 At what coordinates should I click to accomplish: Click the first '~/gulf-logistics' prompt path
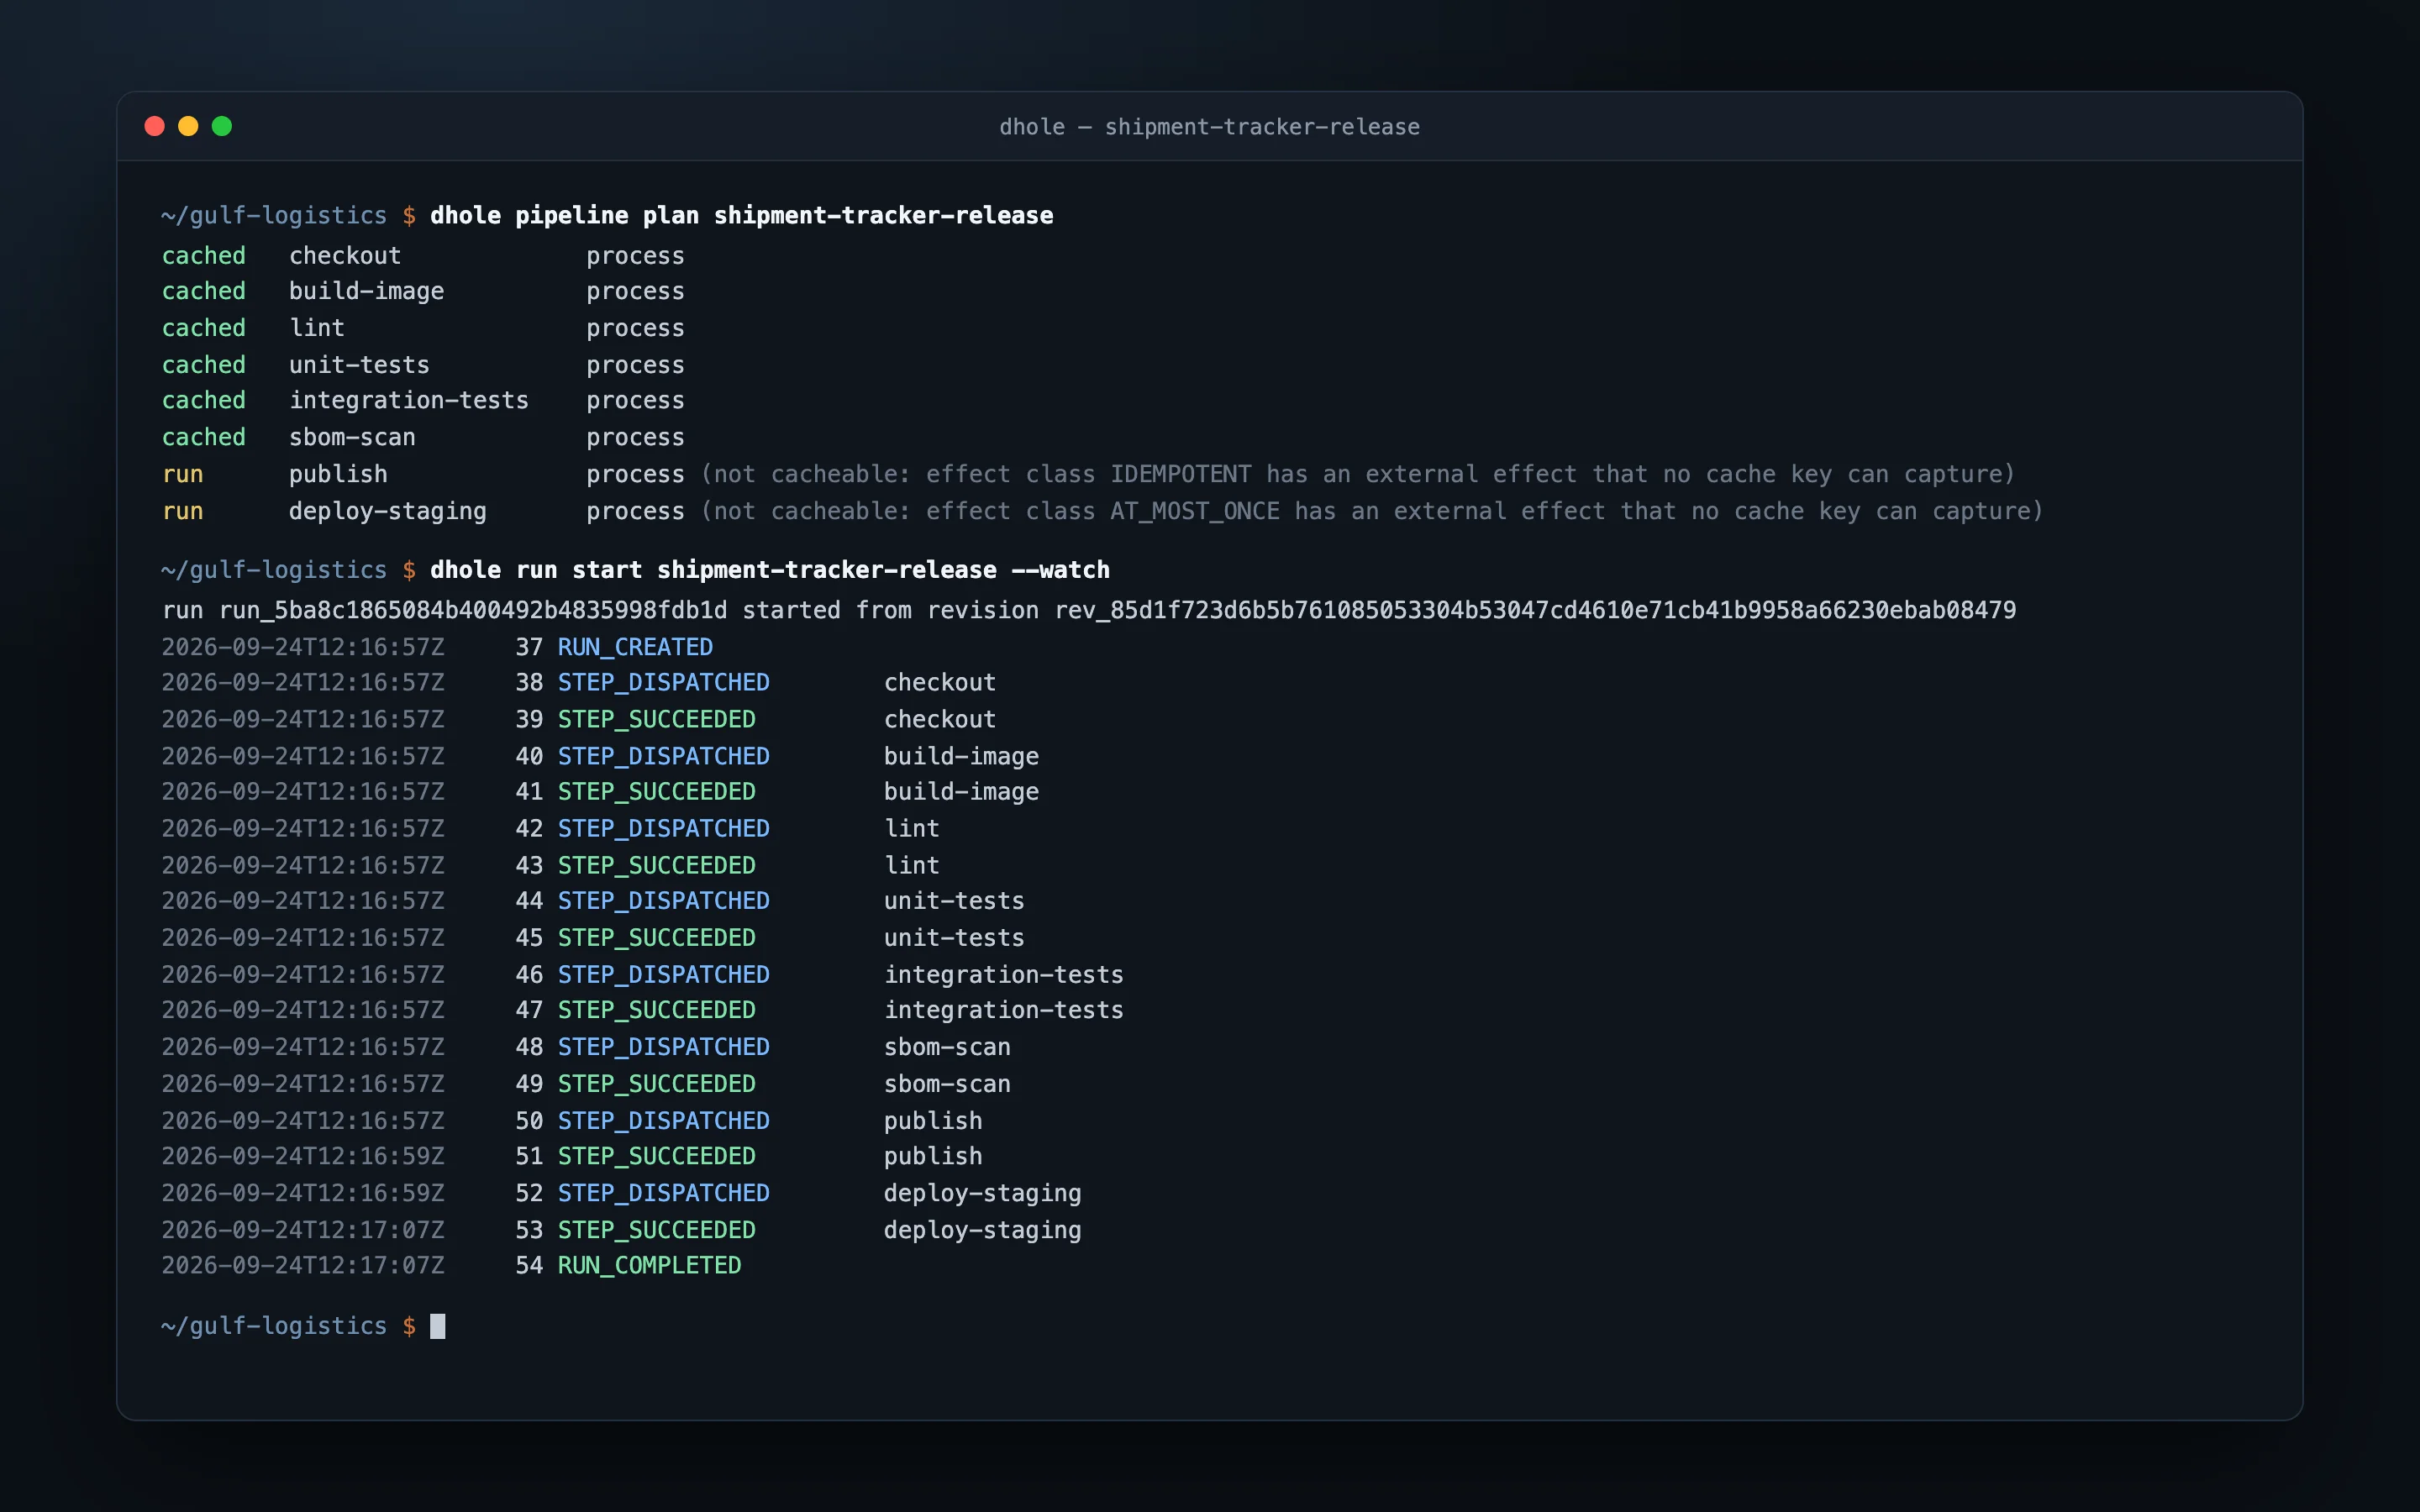[274, 215]
